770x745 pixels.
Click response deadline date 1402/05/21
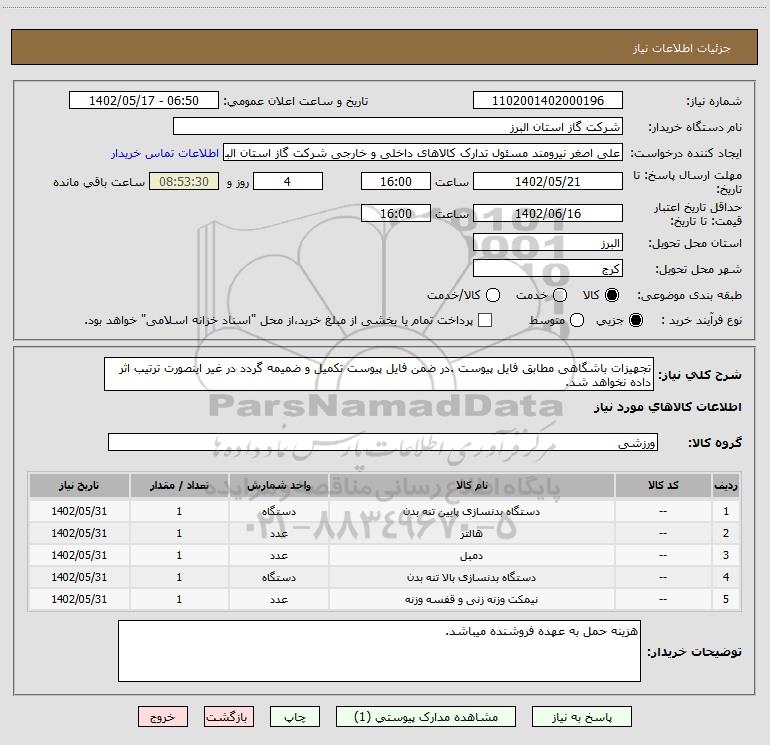tap(548, 181)
